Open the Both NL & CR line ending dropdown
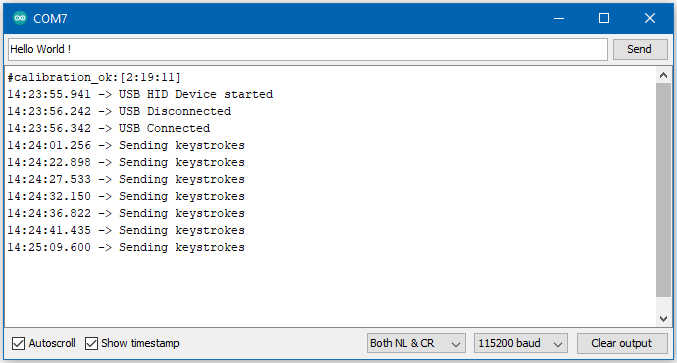The width and height of the screenshot is (677, 363). (x=416, y=343)
